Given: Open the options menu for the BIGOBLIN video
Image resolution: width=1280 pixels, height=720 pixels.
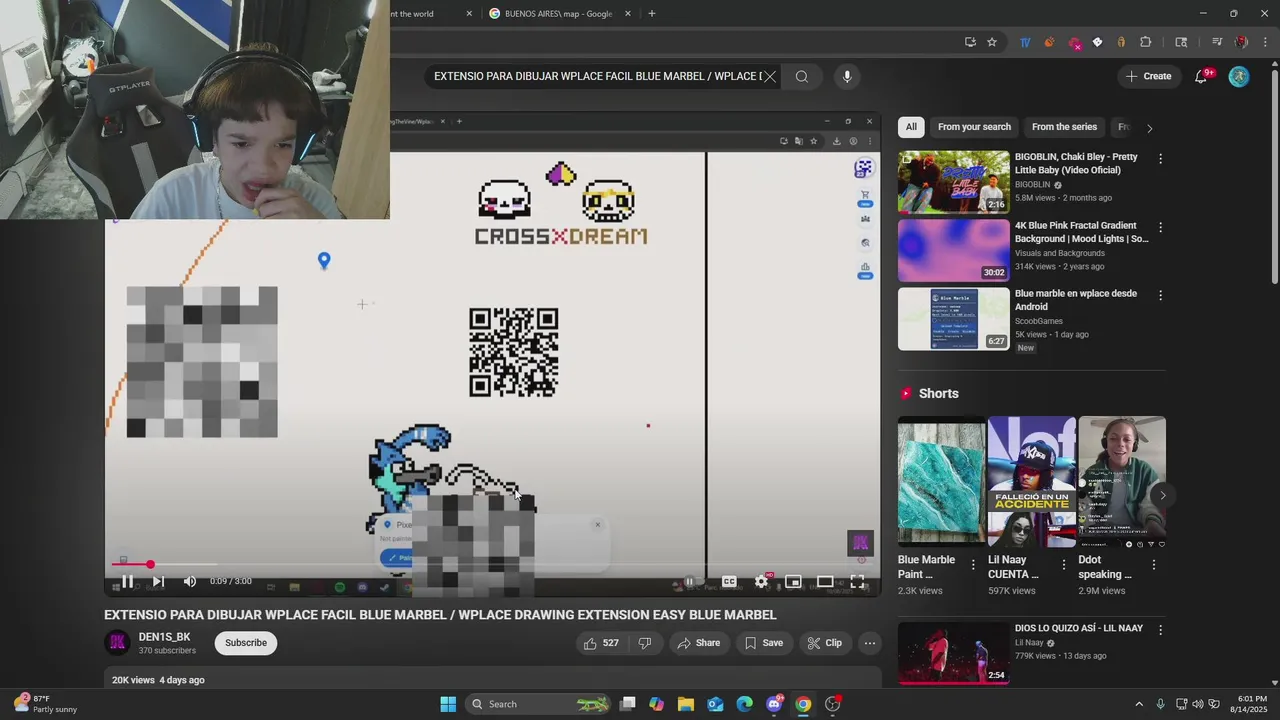Looking at the screenshot, I should (1160, 159).
